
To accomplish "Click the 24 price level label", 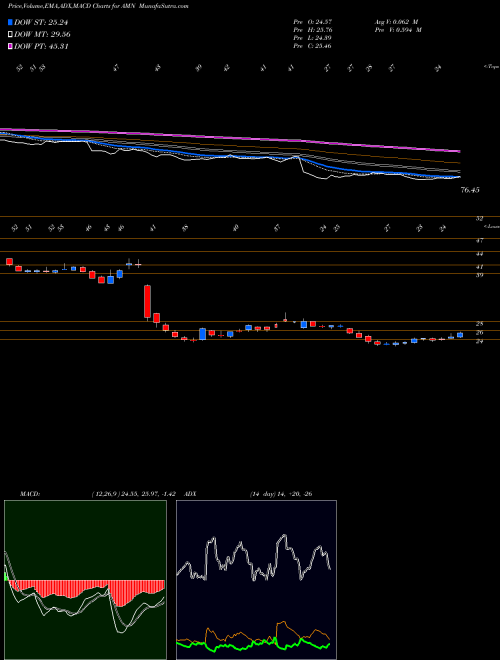I will coord(479,341).
